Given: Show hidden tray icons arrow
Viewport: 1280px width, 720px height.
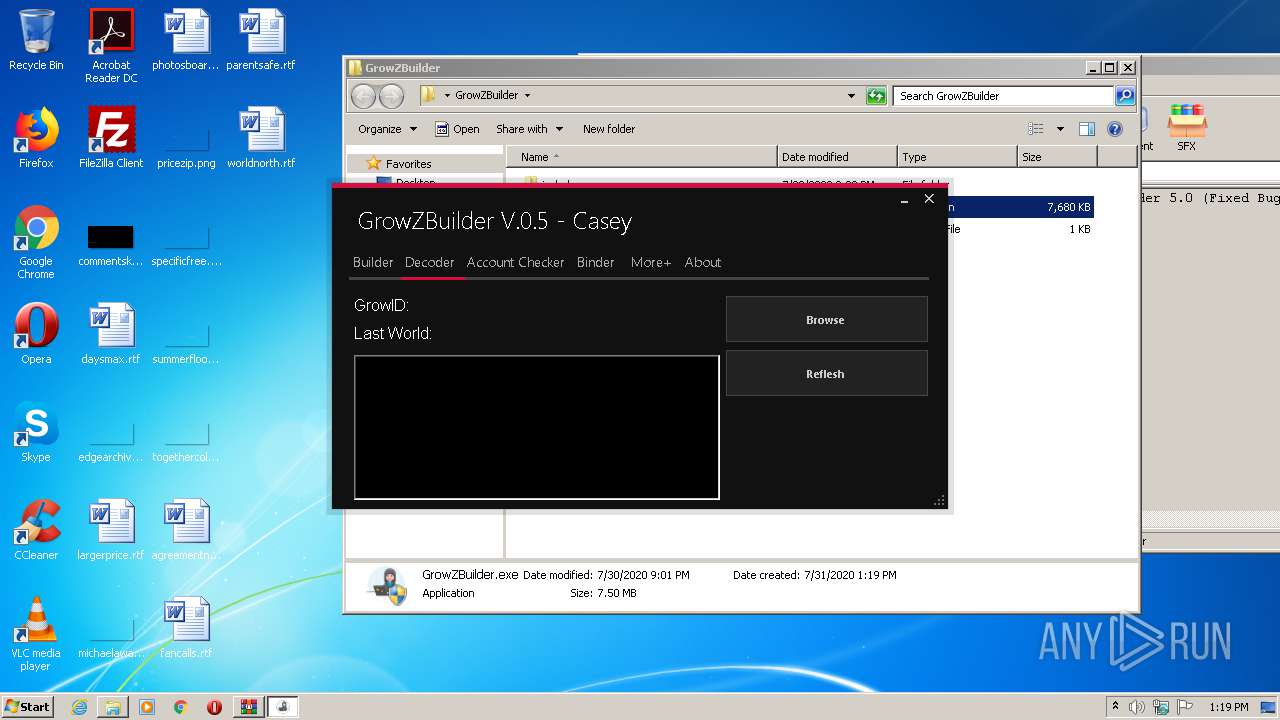Looking at the screenshot, I should coord(1115,707).
